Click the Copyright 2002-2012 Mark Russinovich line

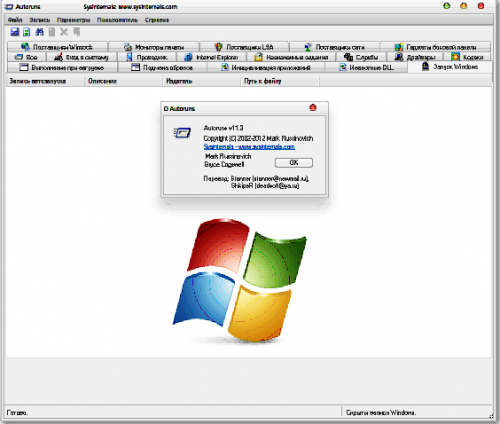tap(258, 138)
